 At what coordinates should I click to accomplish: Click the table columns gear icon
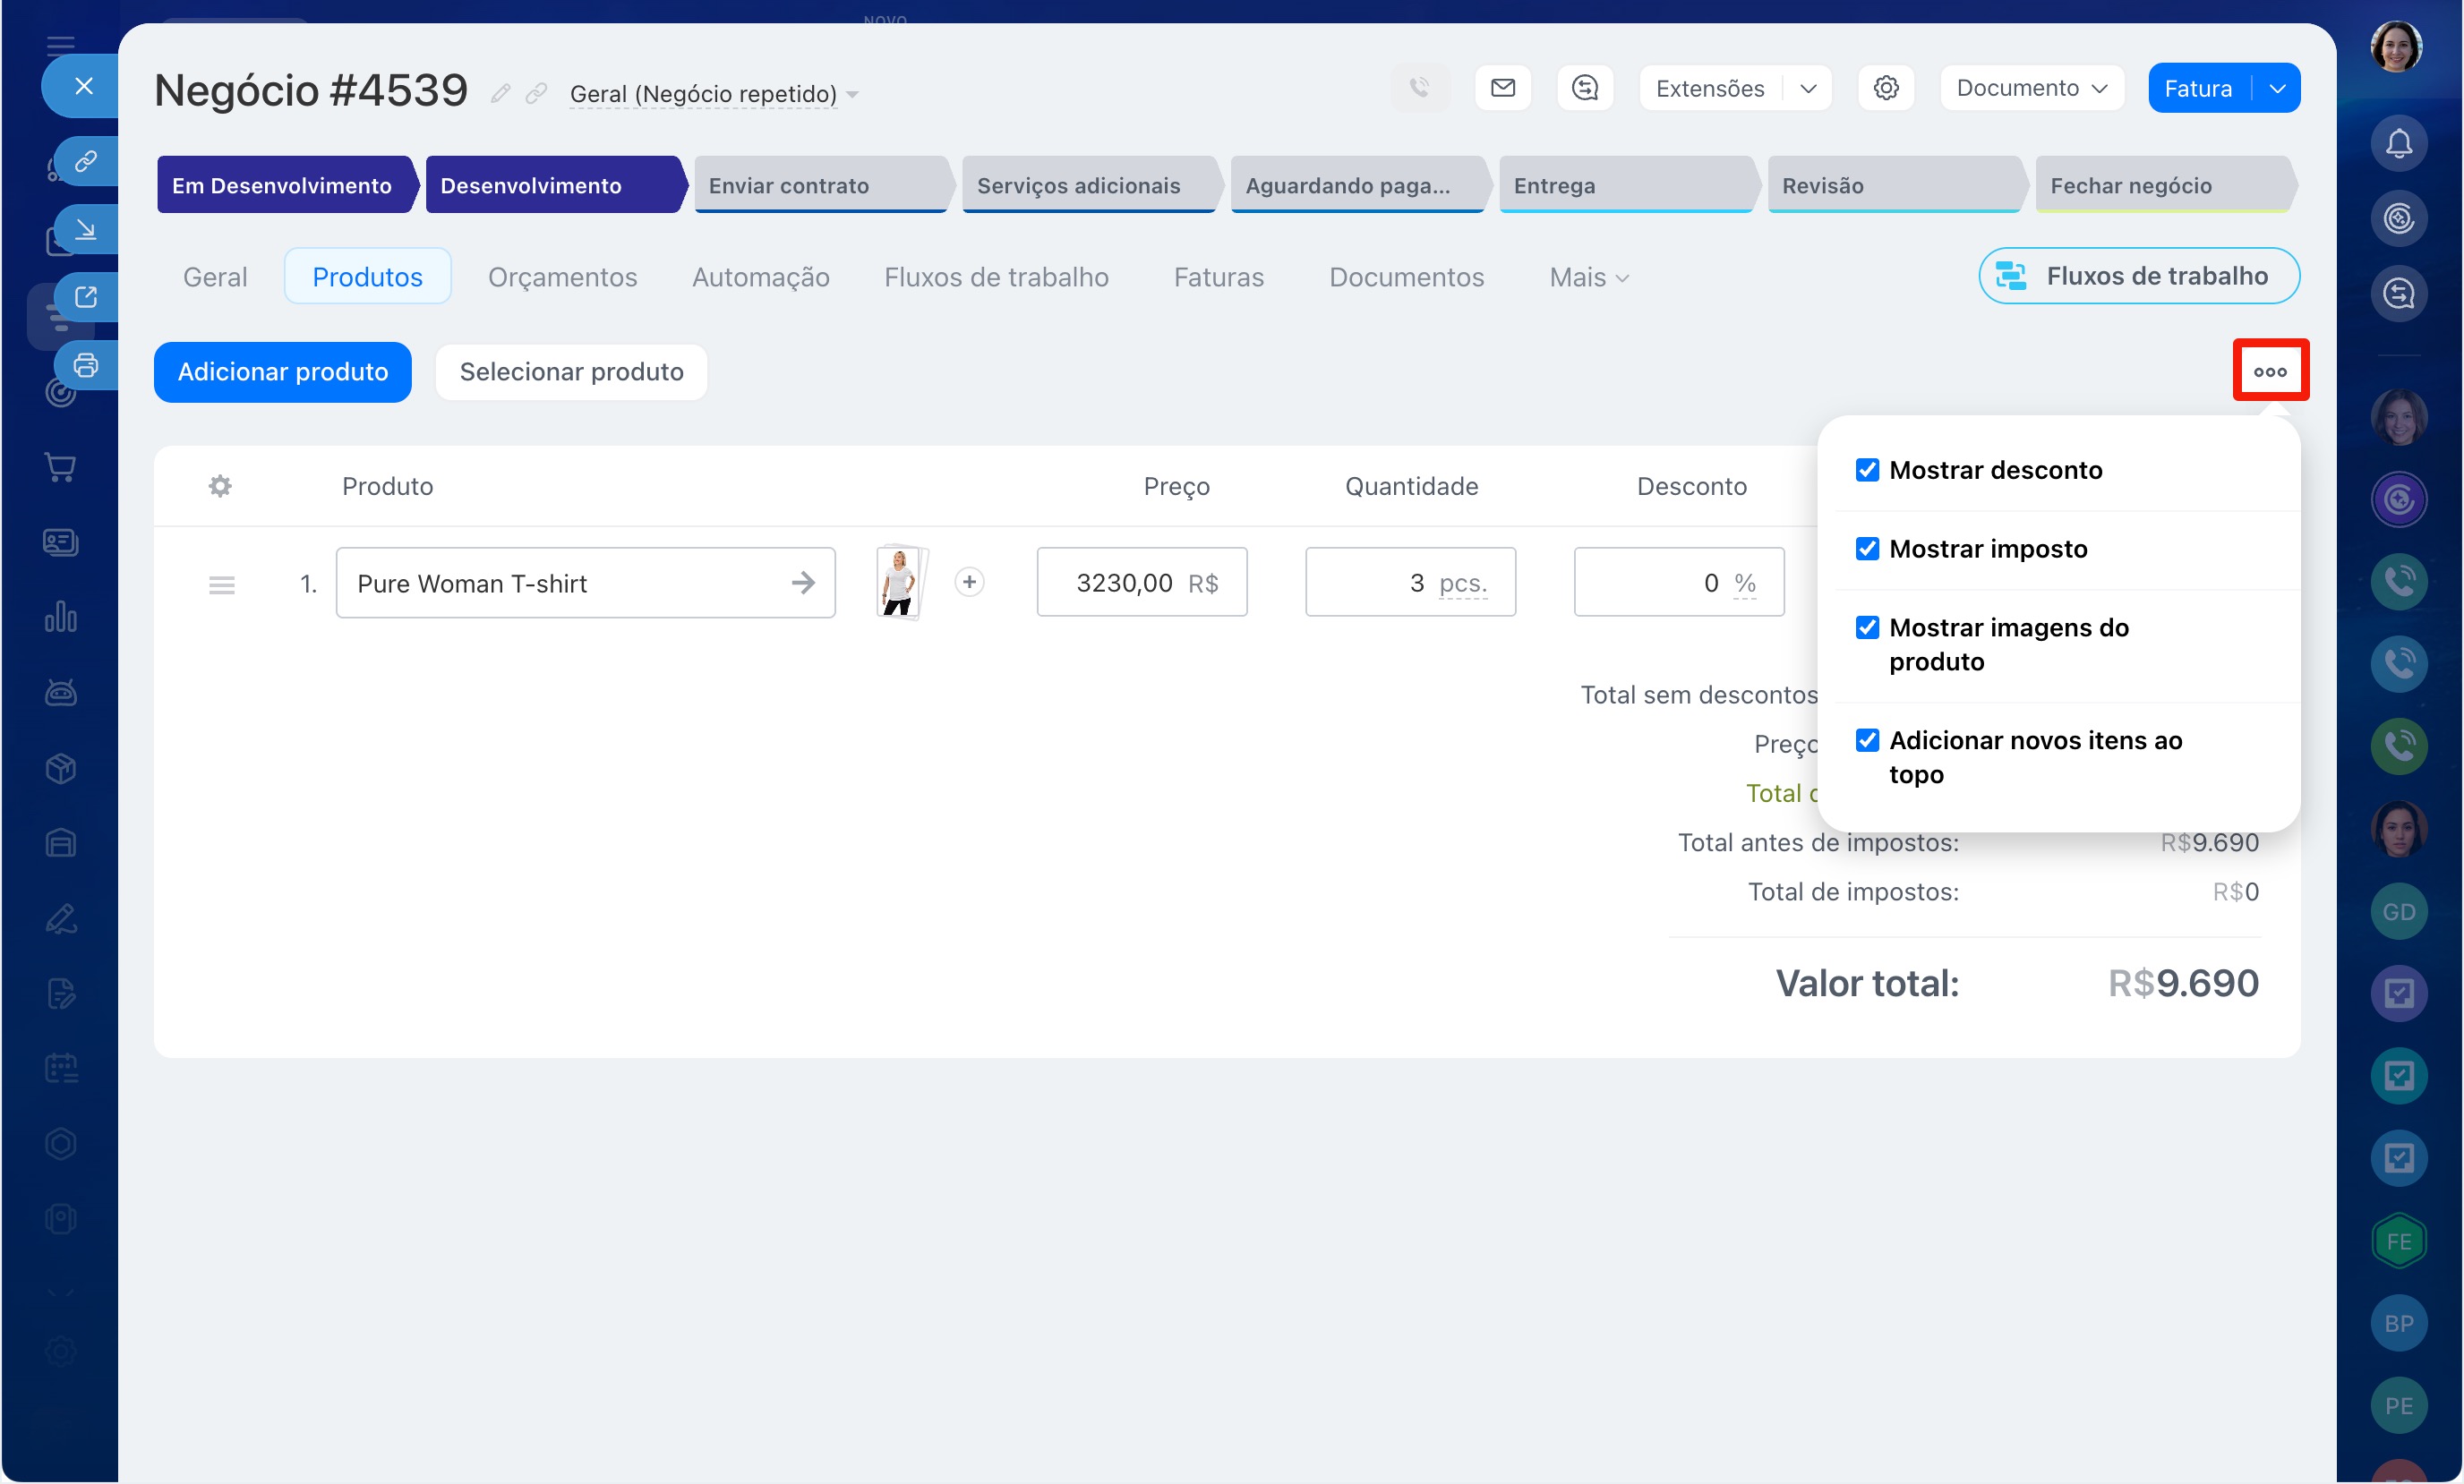pos(220,486)
